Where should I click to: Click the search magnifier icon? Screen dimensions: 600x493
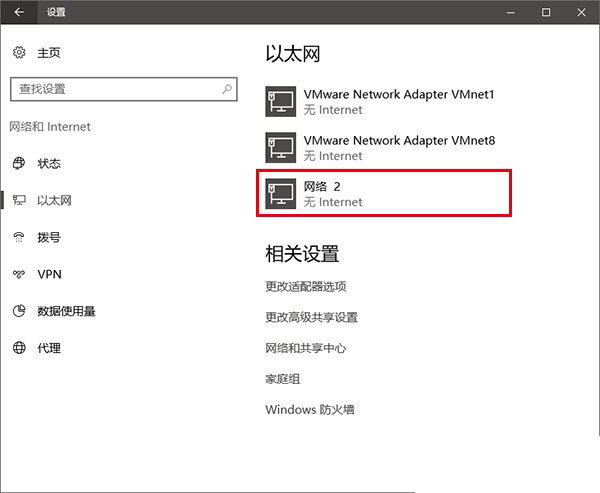(x=228, y=89)
